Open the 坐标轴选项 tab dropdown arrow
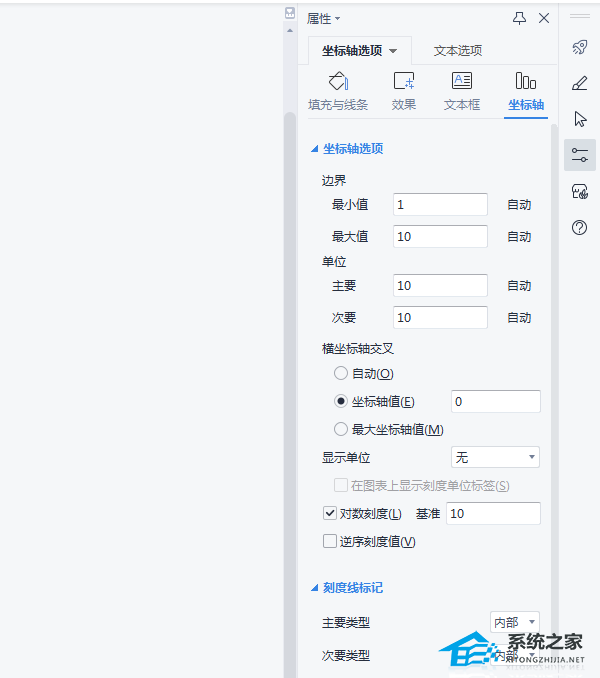This screenshot has height=678, width=600. click(393, 51)
